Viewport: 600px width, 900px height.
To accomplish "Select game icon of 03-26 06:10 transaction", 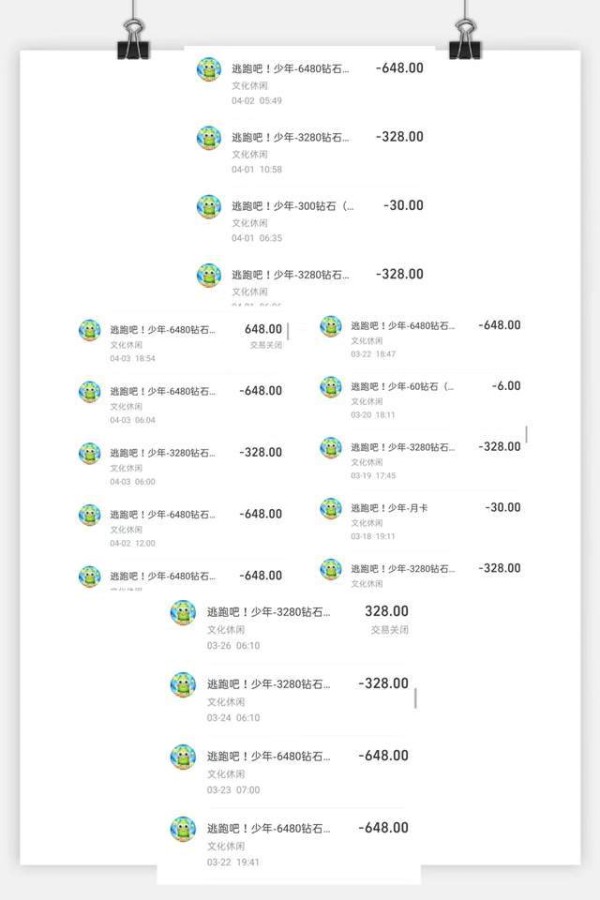I will [182, 612].
